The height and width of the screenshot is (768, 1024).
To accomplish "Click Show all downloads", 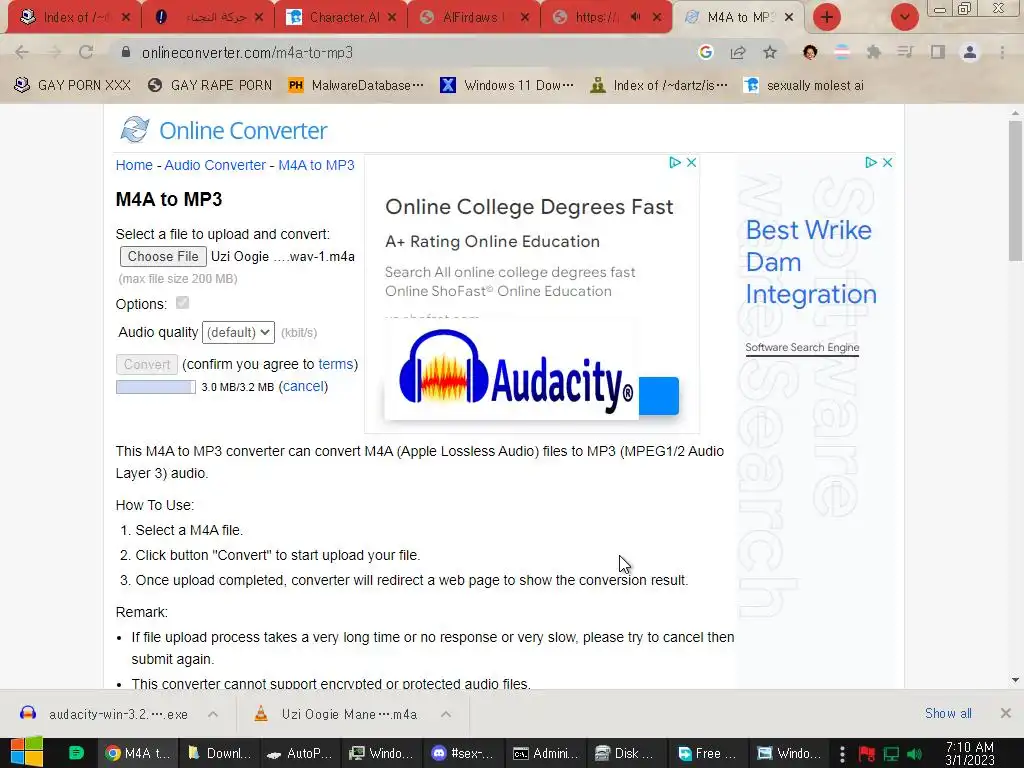I will [x=948, y=713].
